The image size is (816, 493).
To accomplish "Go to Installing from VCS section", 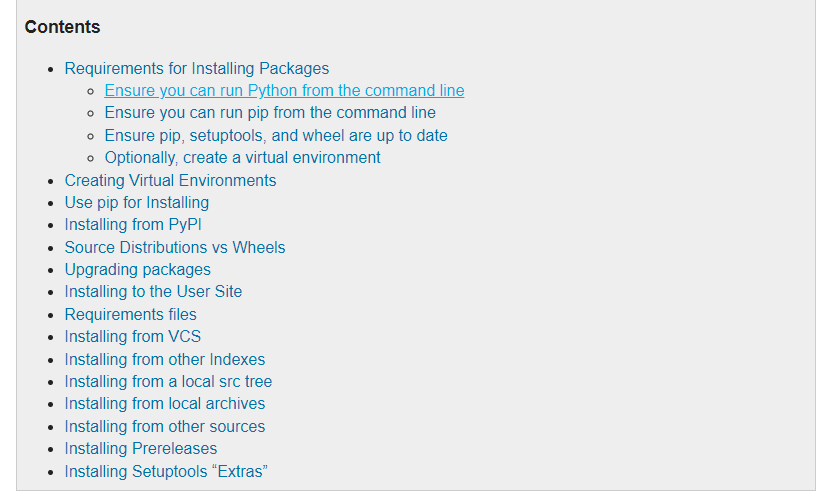I will click(132, 336).
